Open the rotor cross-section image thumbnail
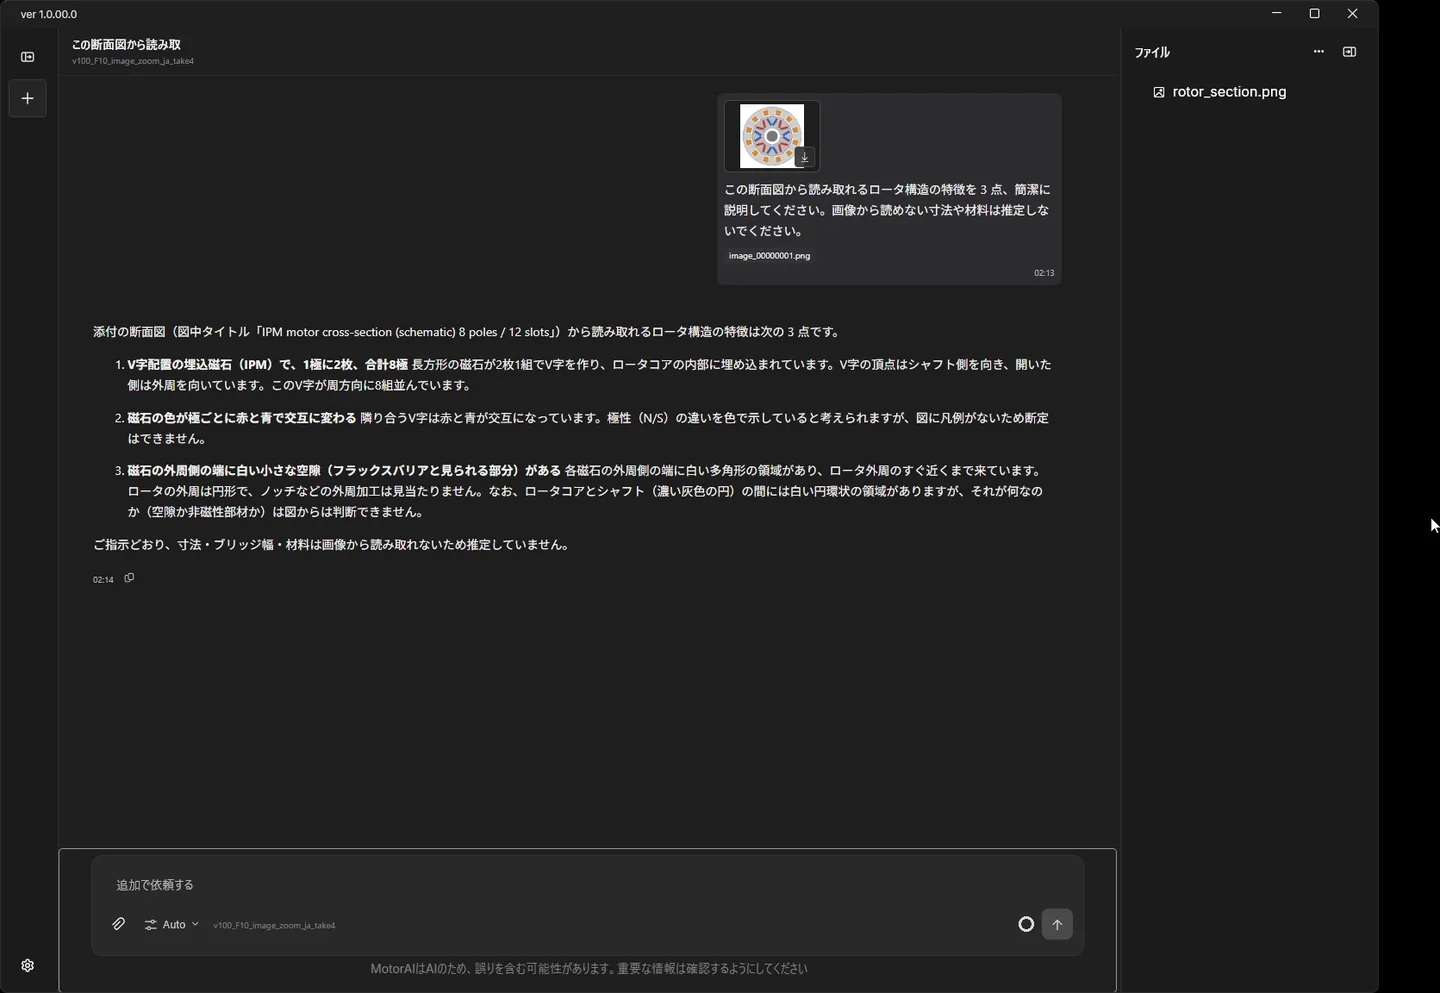This screenshot has width=1440, height=993. click(x=772, y=135)
